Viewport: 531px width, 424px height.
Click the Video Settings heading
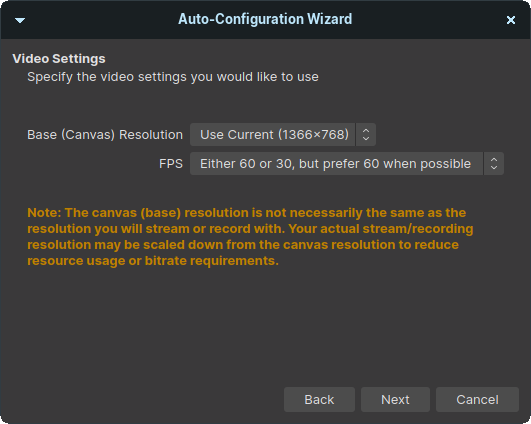click(x=59, y=59)
